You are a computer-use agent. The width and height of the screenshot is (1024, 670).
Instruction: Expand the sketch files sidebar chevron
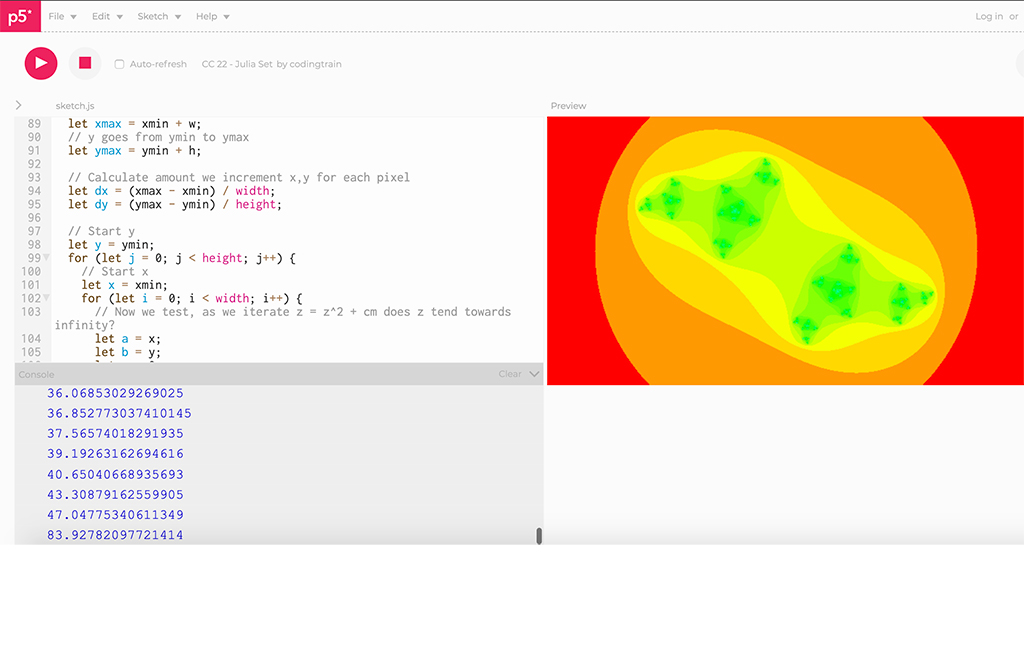(18, 105)
